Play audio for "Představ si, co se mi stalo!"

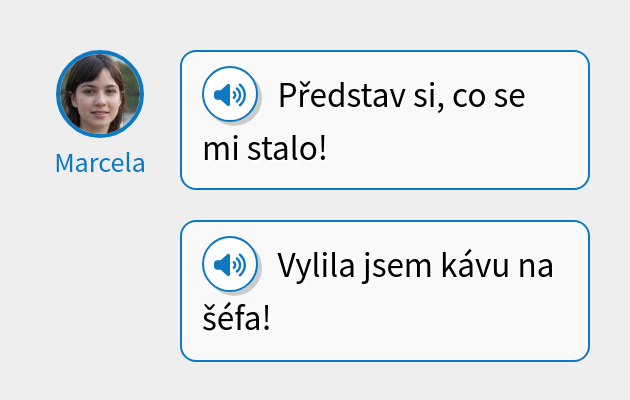click(230, 94)
